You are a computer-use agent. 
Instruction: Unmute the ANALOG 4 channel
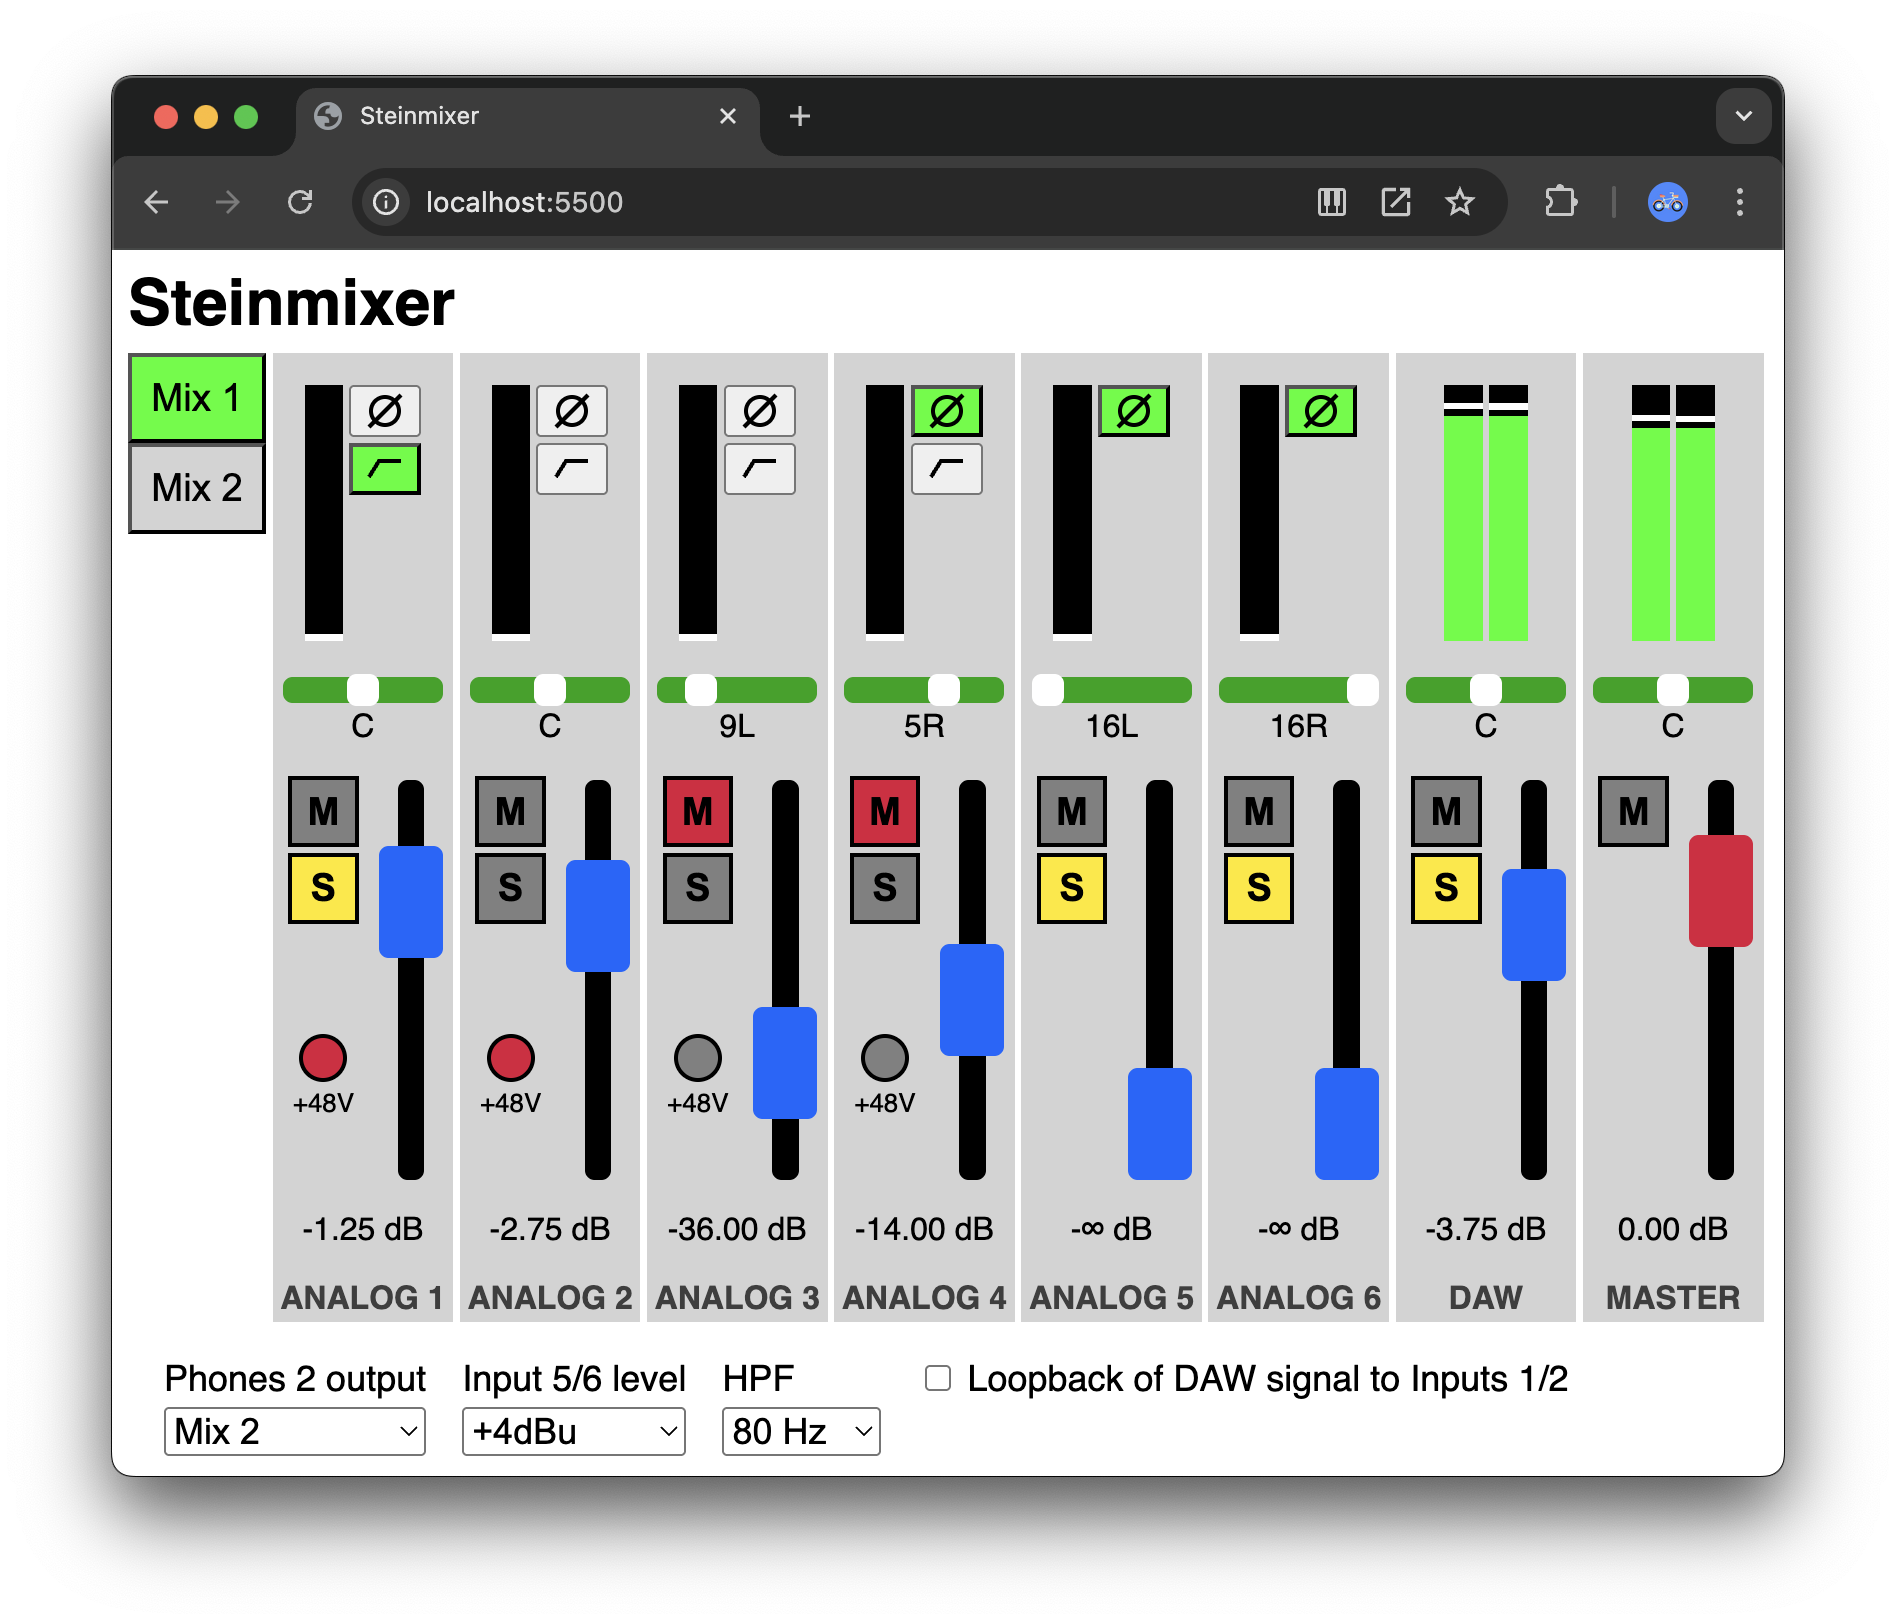click(885, 811)
